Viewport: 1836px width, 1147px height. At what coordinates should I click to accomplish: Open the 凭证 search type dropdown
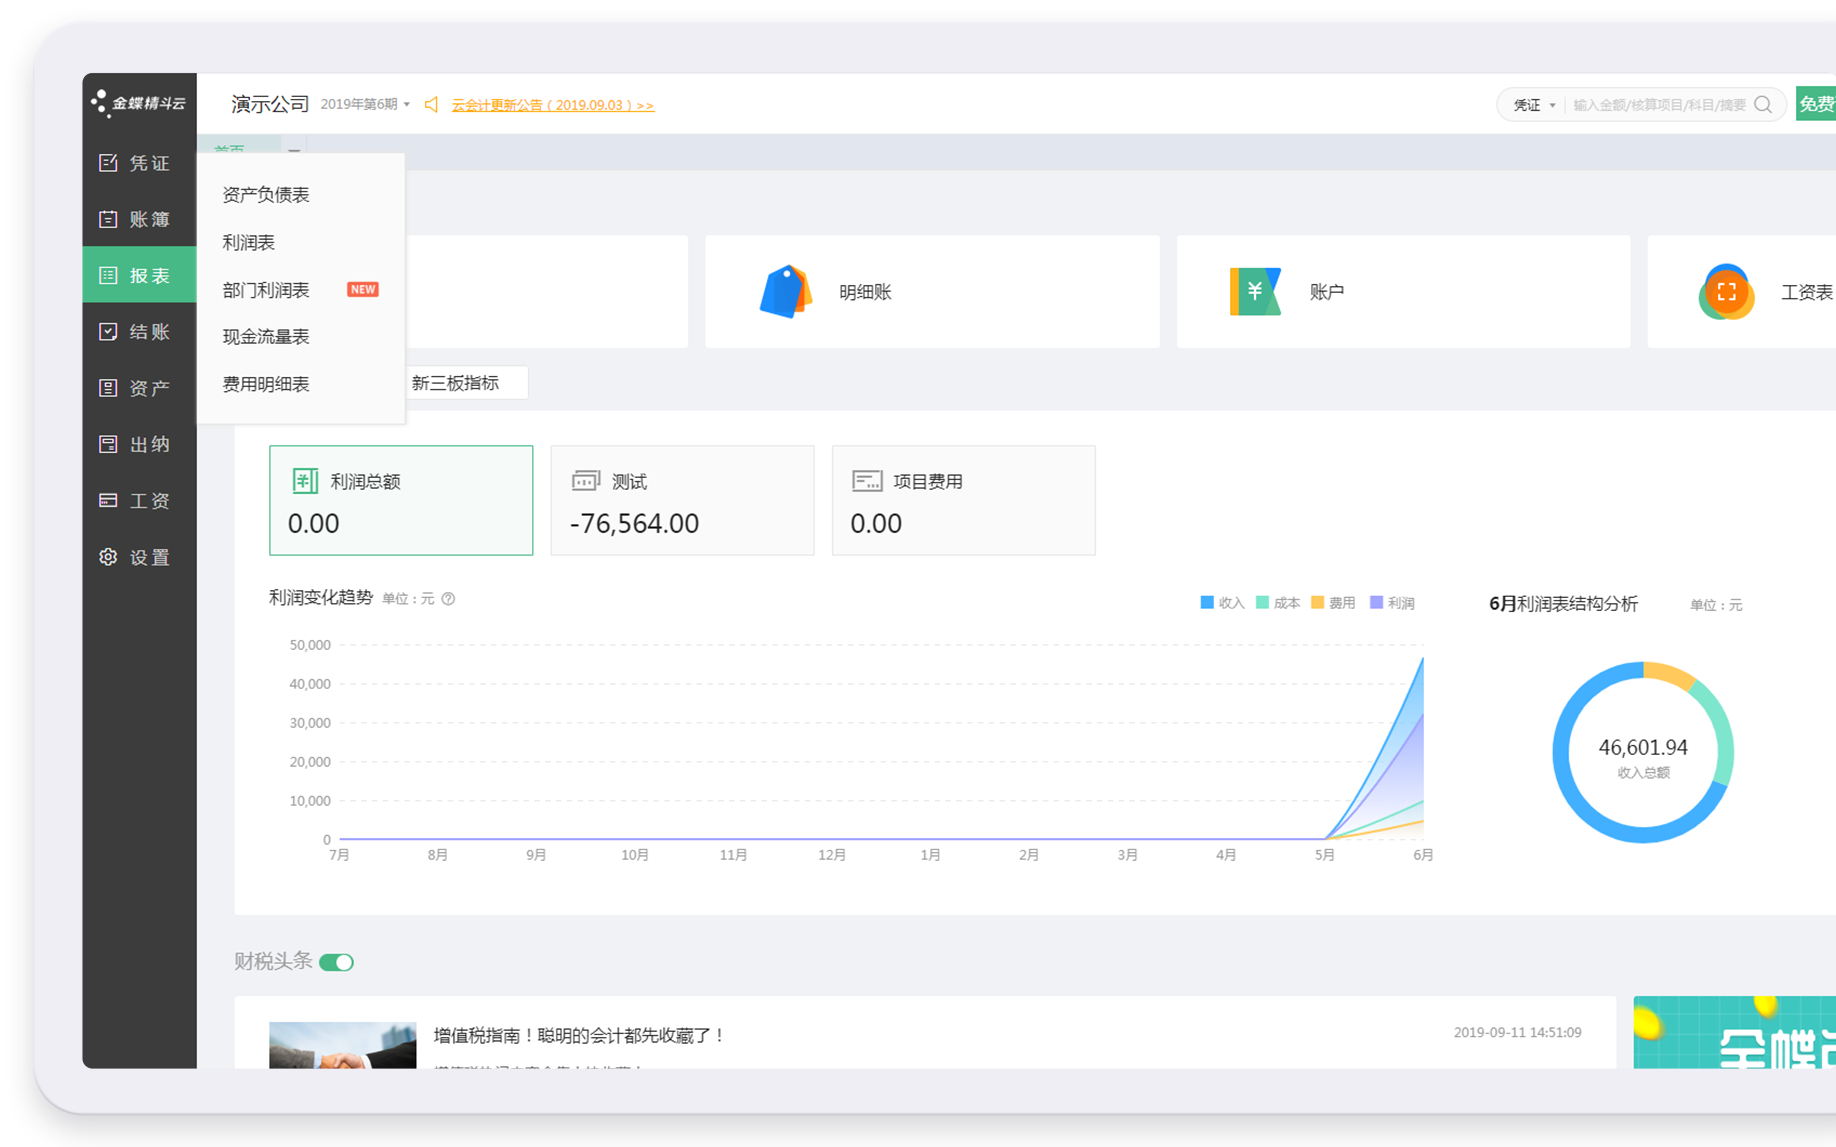(x=1534, y=105)
